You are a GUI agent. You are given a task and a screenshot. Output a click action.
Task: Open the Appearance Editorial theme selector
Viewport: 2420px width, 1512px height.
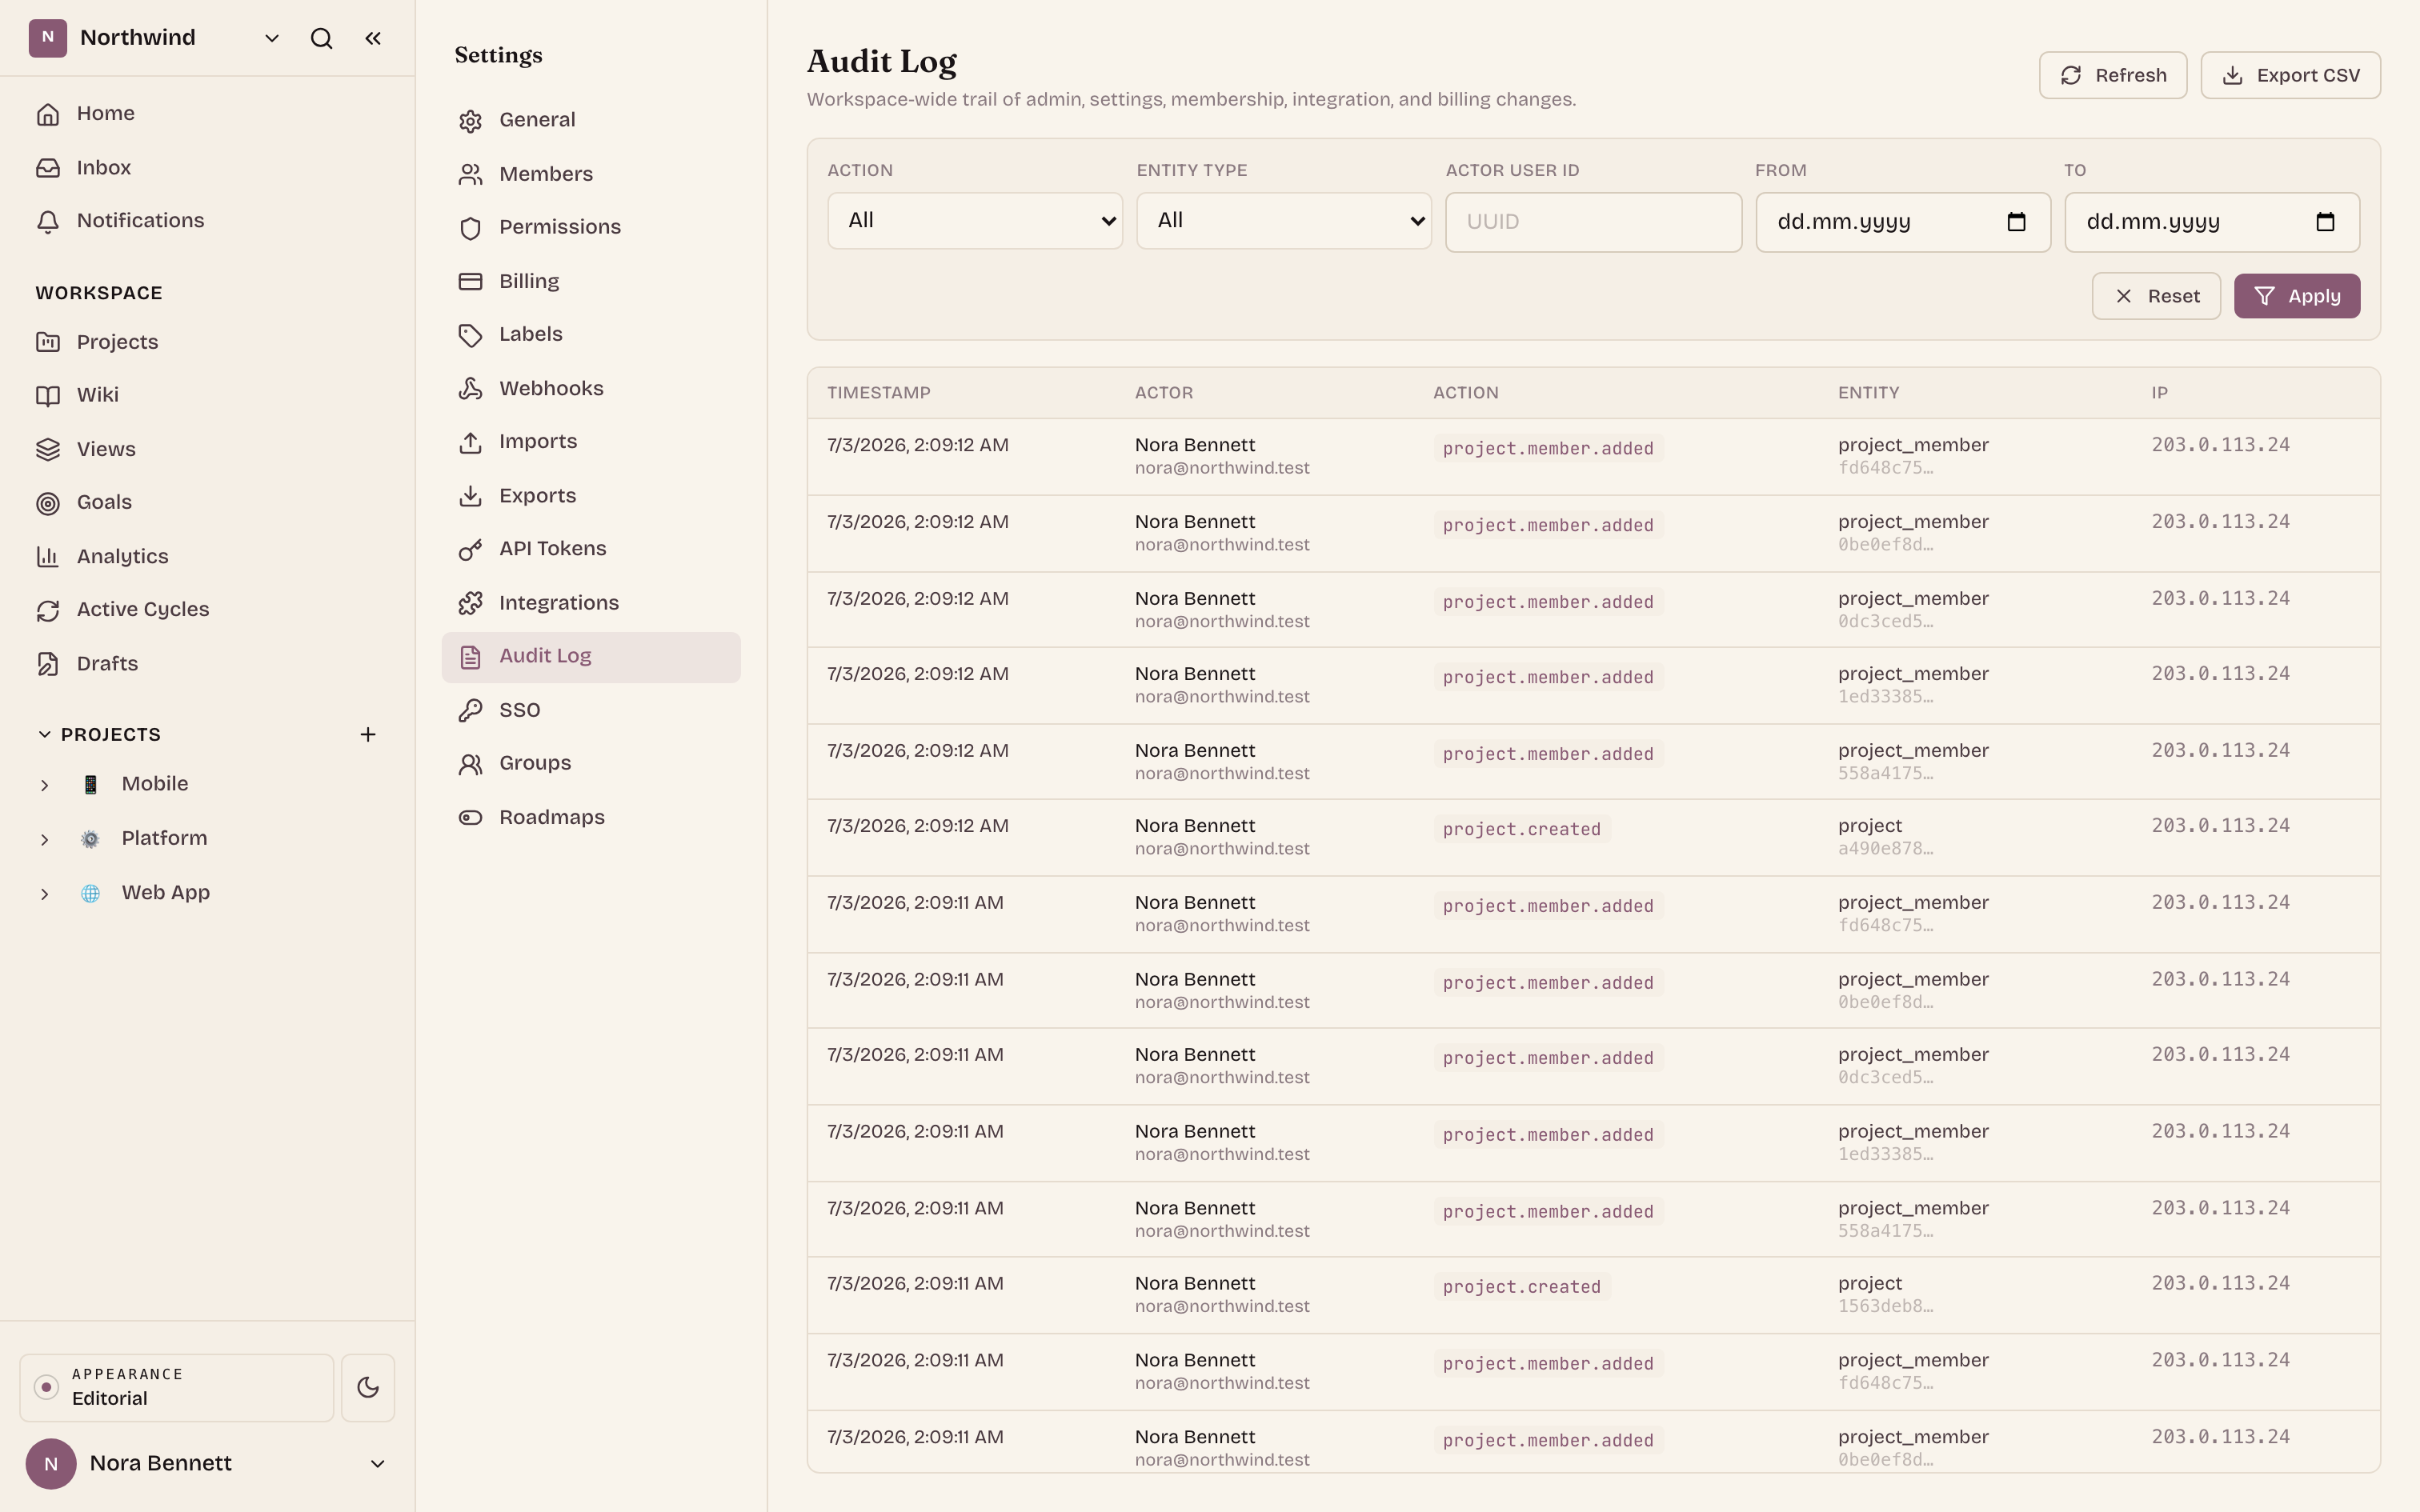tap(177, 1387)
